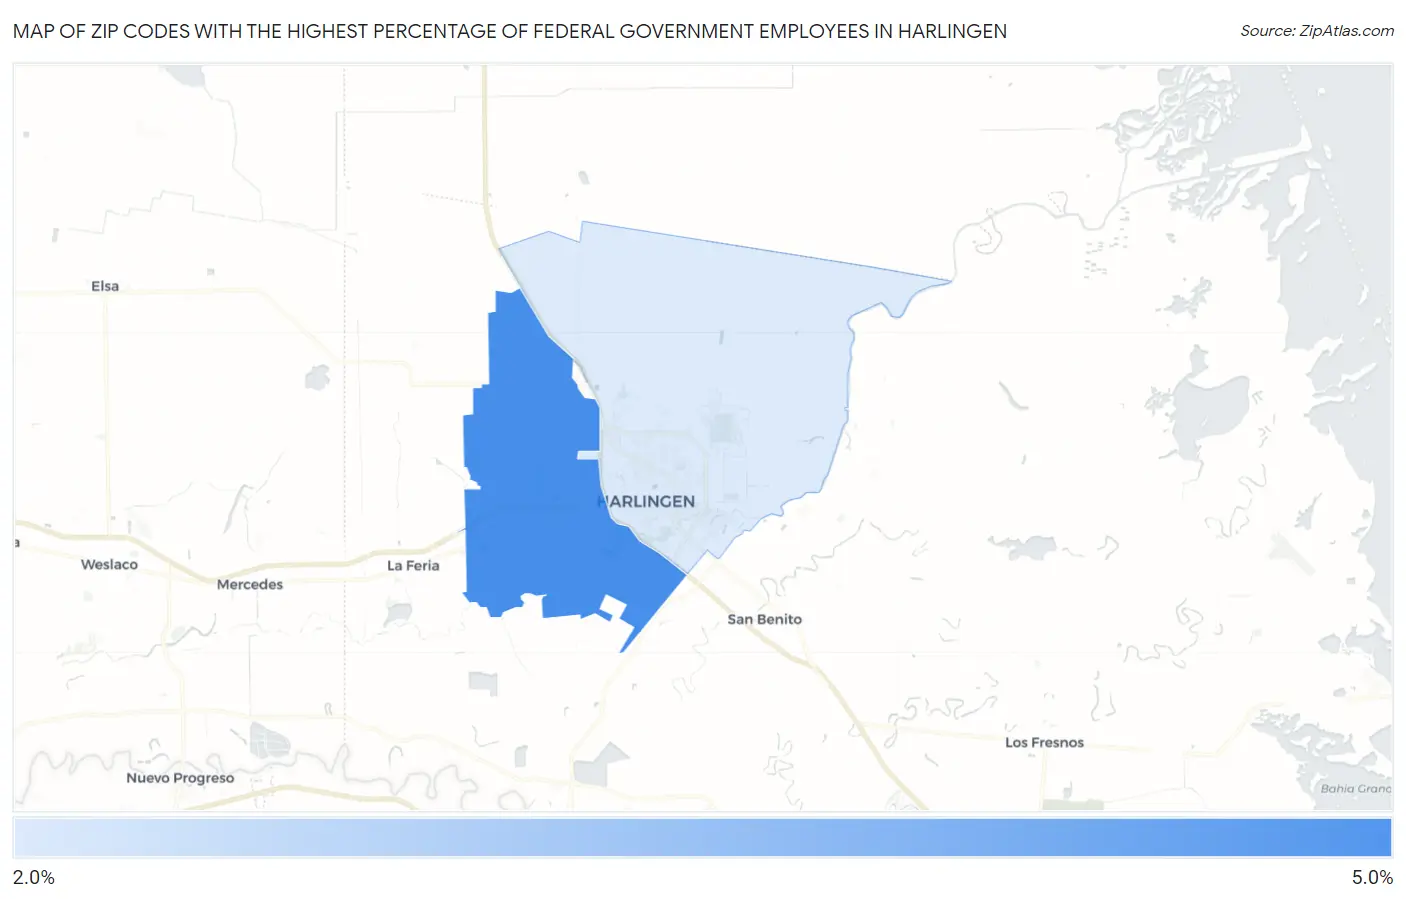Click the 5.0% legend maximum label

[x=1372, y=877]
